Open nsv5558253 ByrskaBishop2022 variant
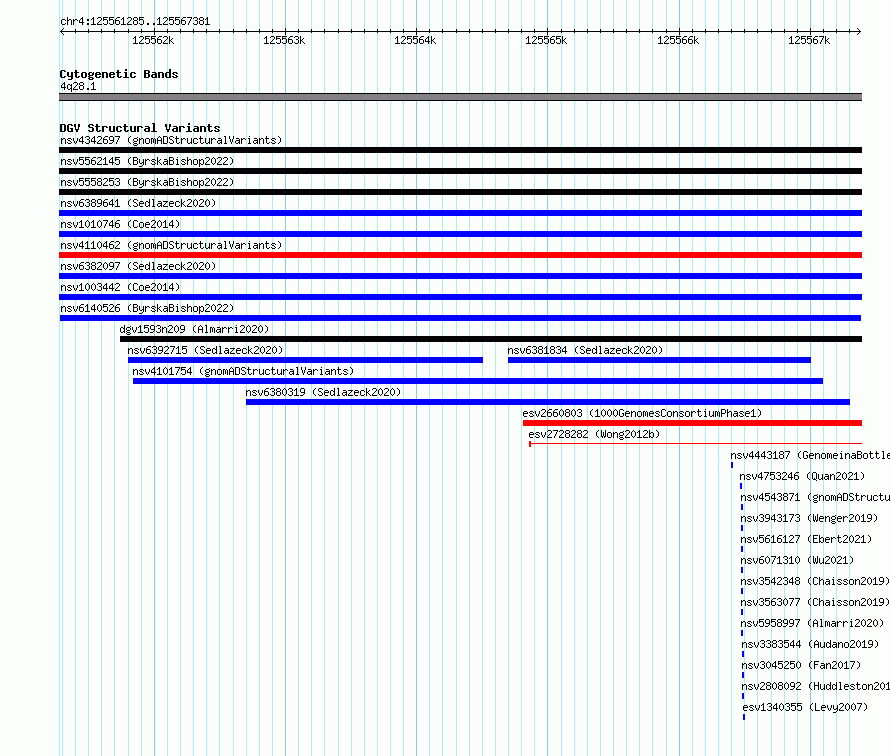The image size is (890, 756). (x=147, y=182)
